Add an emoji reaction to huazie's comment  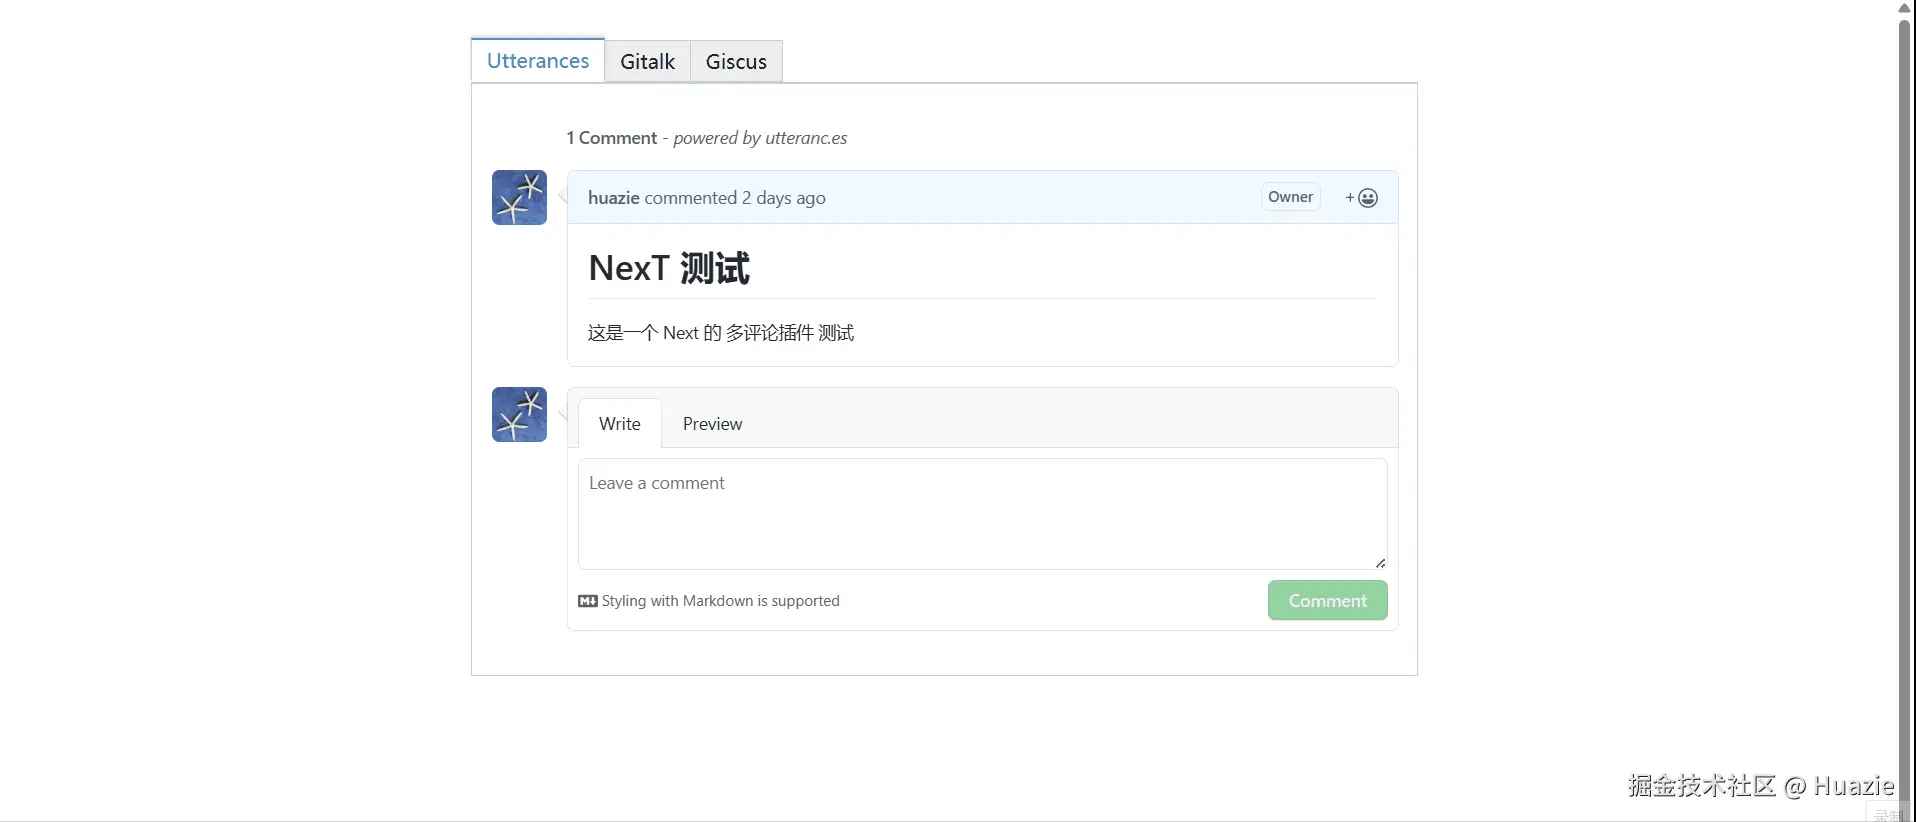pos(1362,198)
